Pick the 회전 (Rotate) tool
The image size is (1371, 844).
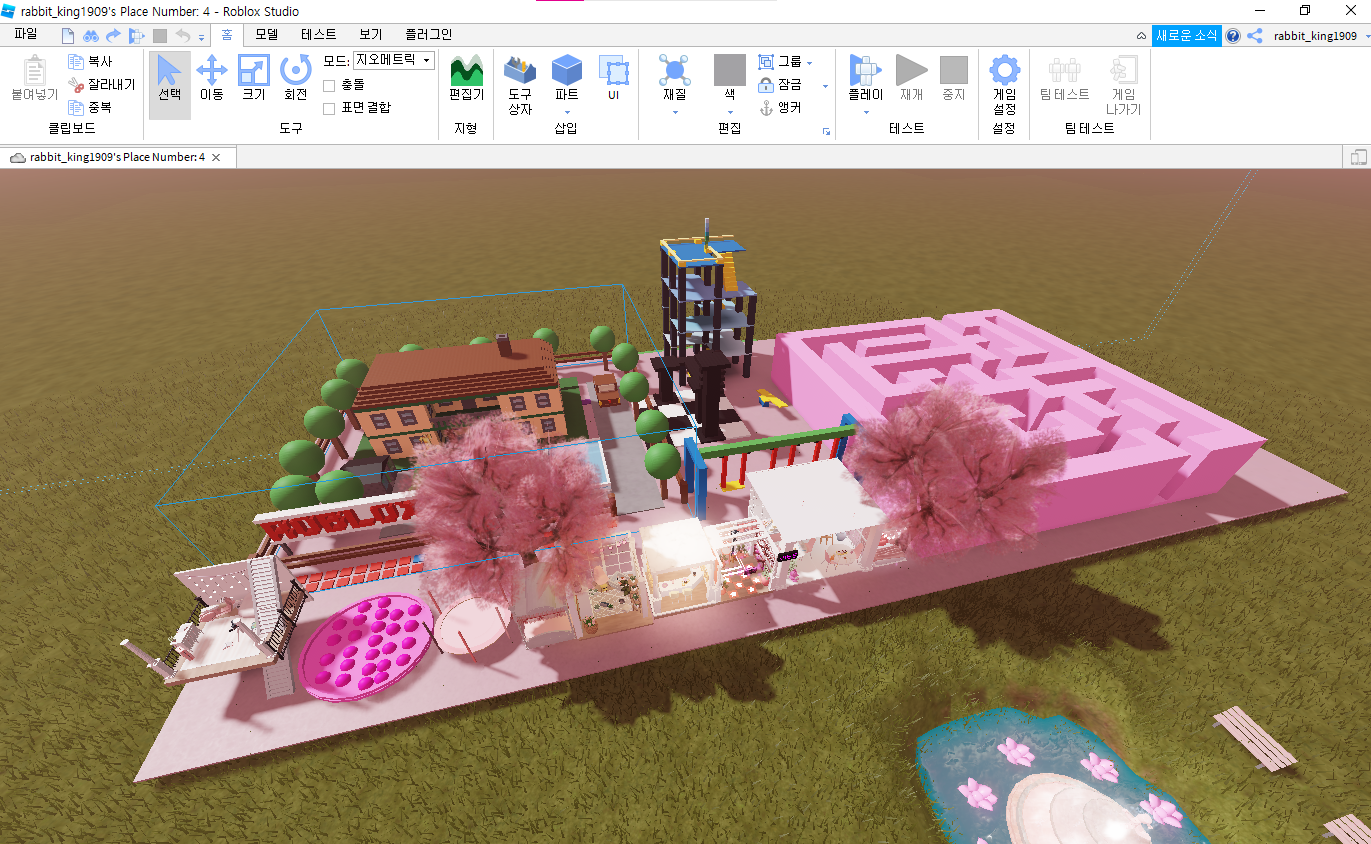(295, 79)
